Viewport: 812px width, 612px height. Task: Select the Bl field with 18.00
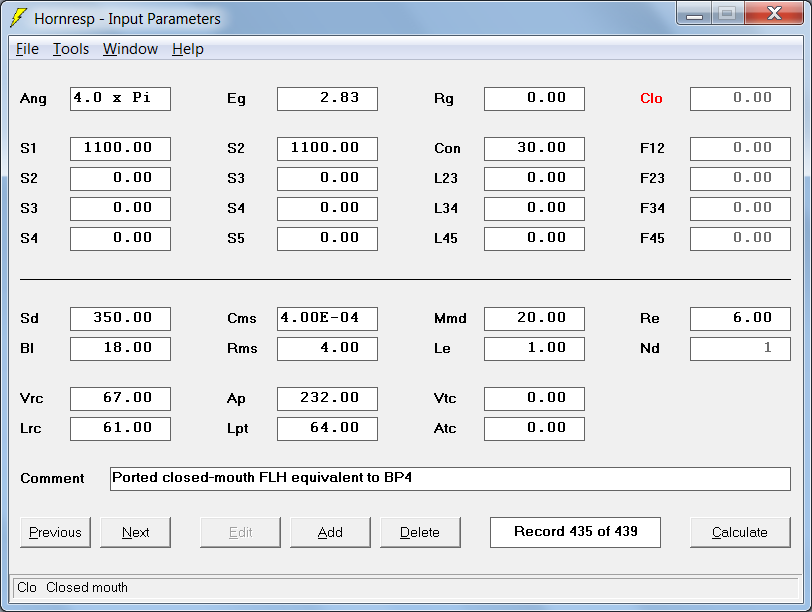[120, 349]
